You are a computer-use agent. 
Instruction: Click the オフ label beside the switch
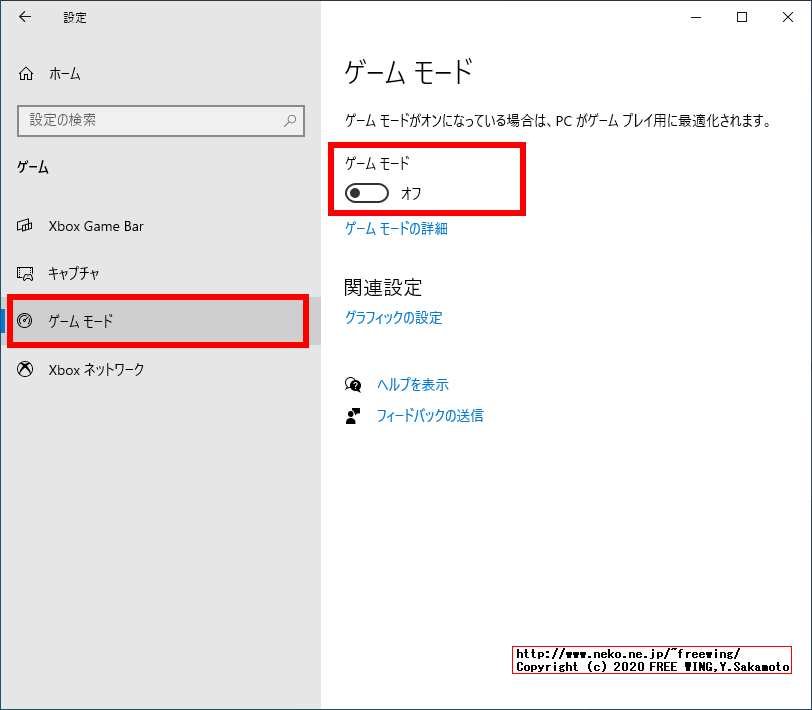coord(411,194)
